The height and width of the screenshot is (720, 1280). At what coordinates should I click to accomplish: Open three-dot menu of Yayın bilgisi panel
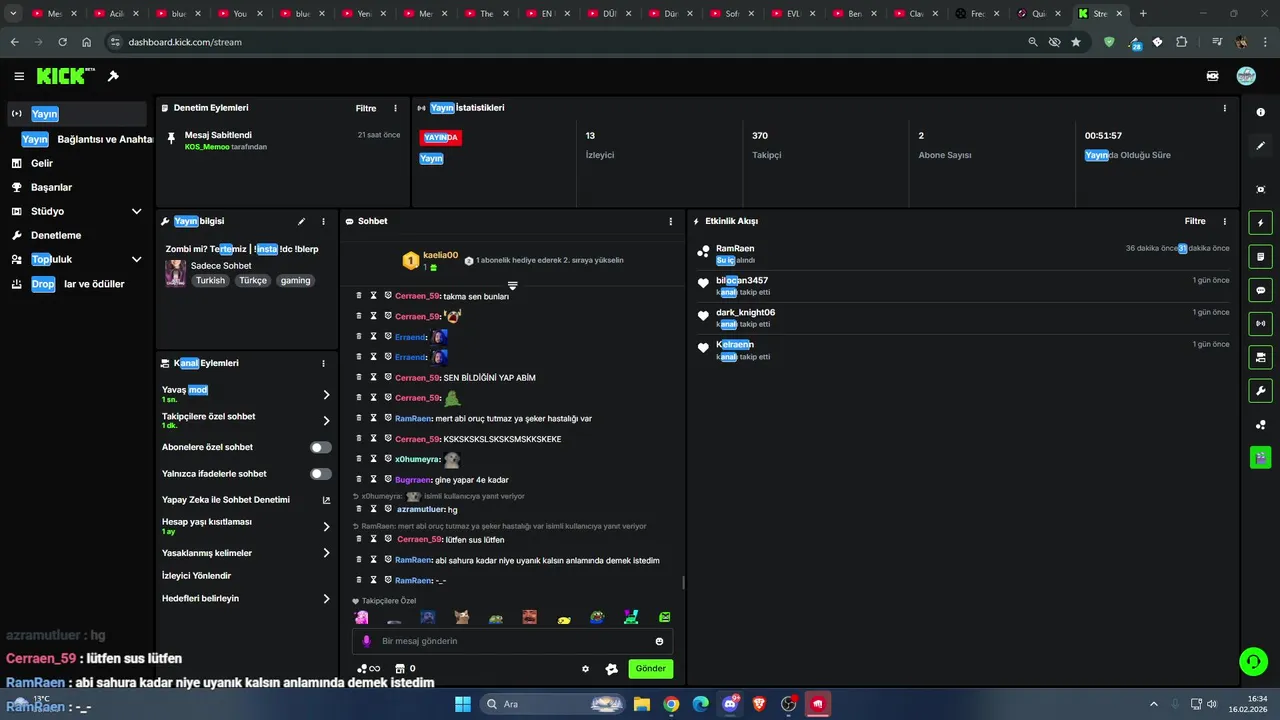[x=323, y=221]
